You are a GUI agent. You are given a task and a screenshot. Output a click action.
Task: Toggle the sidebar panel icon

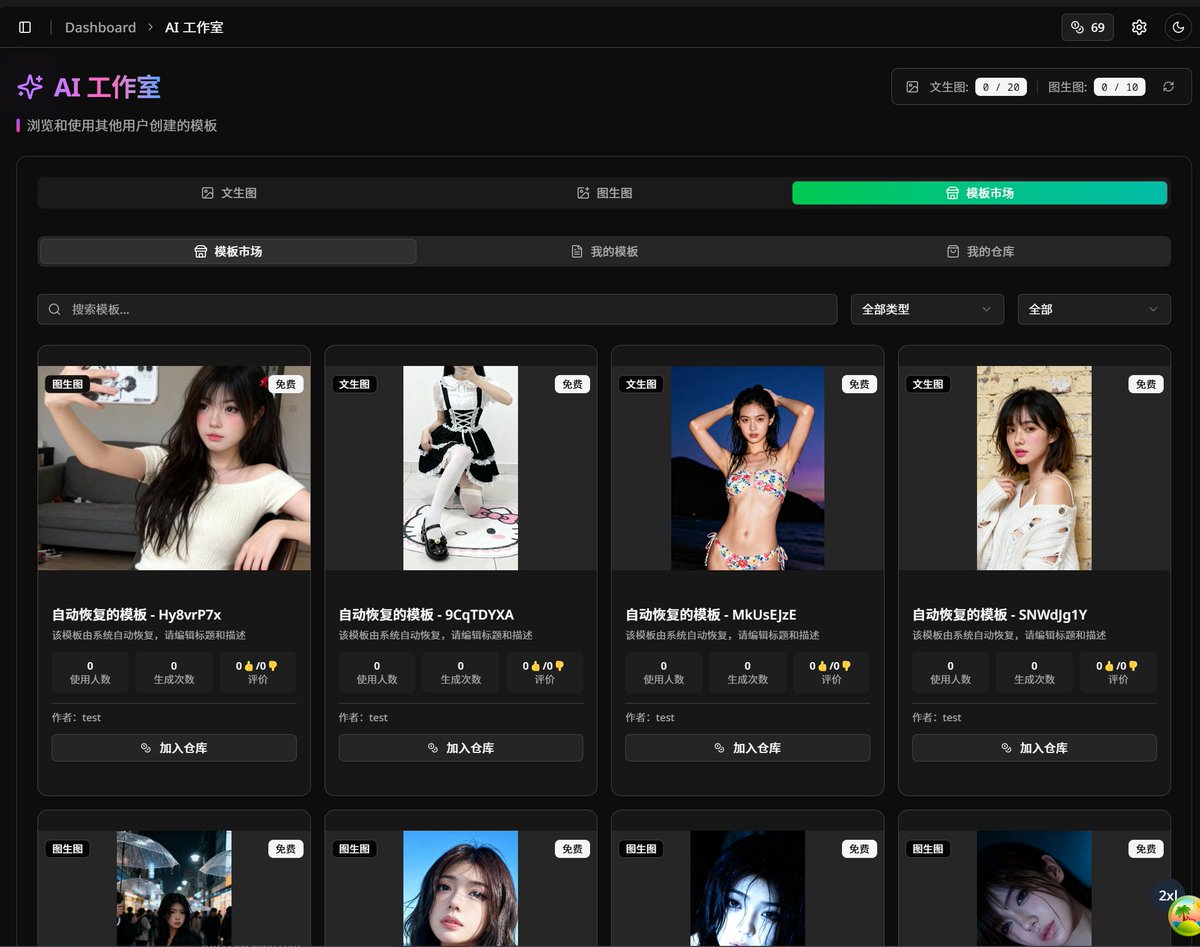click(x=25, y=27)
